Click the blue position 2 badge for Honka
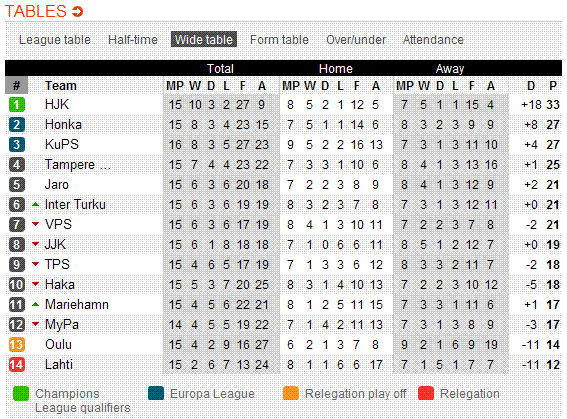Viewport: 567px width, 419px height. (17, 125)
